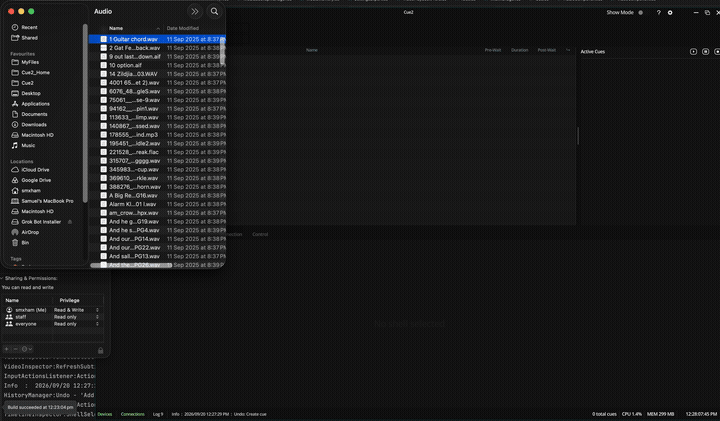The image size is (720, 421).
Task: Select the file 14 Zildjia...03.WAV
Action: 157,74
